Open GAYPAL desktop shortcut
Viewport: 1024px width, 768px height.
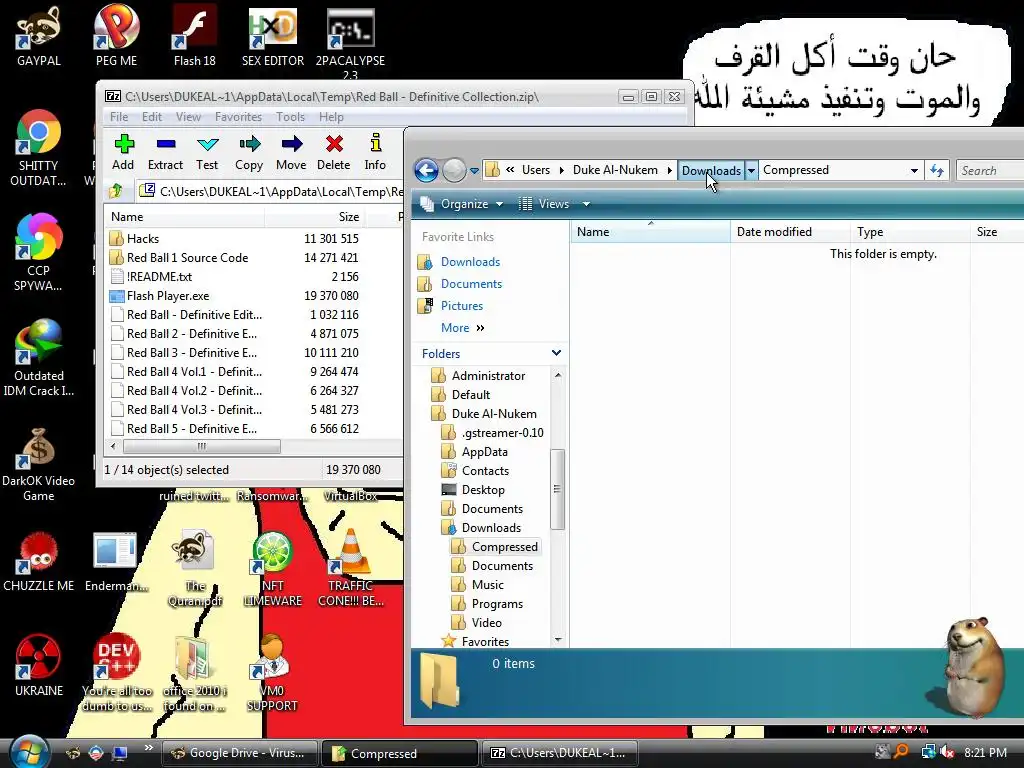39,36
